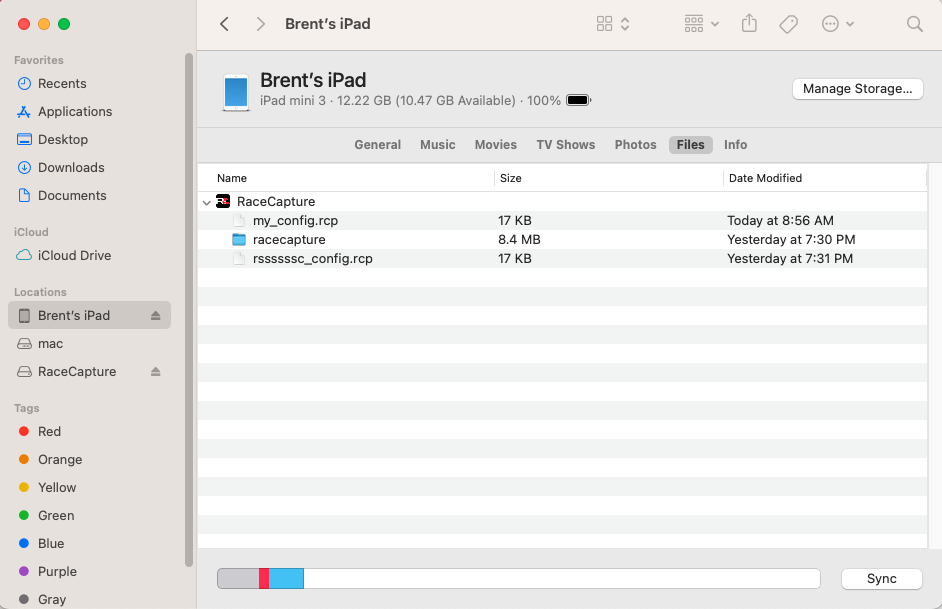
Task: Select the Yellow tag
Action: (x=90, y=488)
